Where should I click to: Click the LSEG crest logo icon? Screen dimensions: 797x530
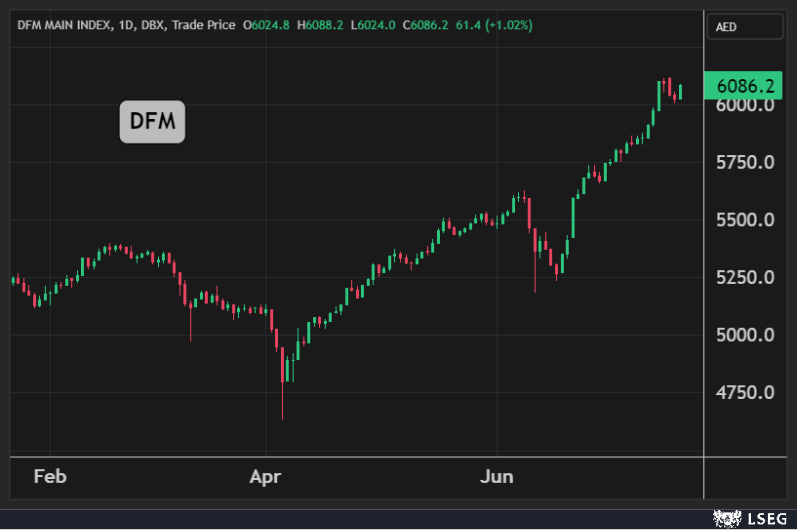pyautogui.click(x=723, y=518)
